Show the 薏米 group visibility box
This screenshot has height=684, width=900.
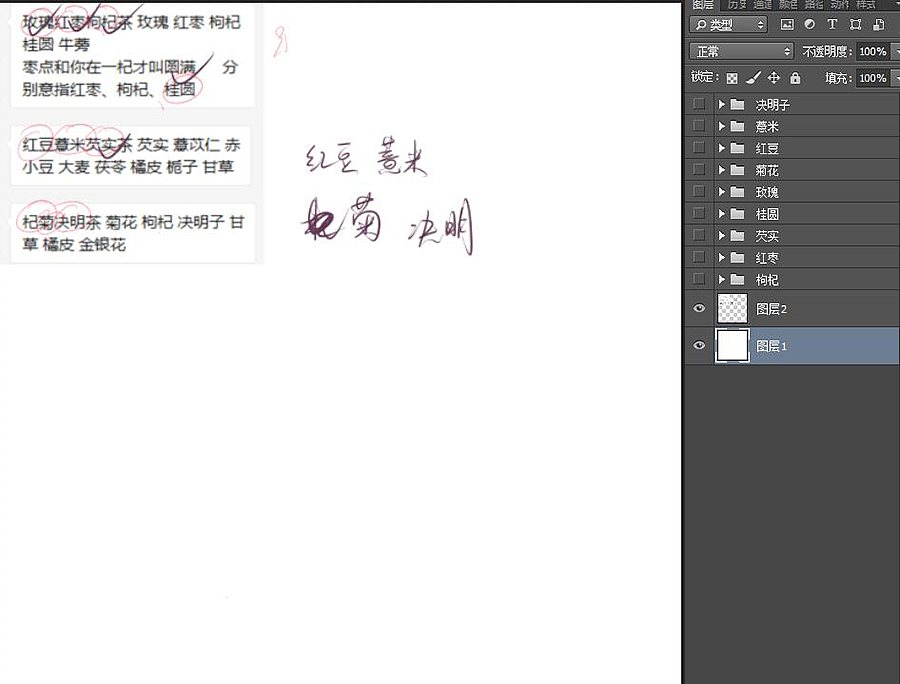pos(699,126)
